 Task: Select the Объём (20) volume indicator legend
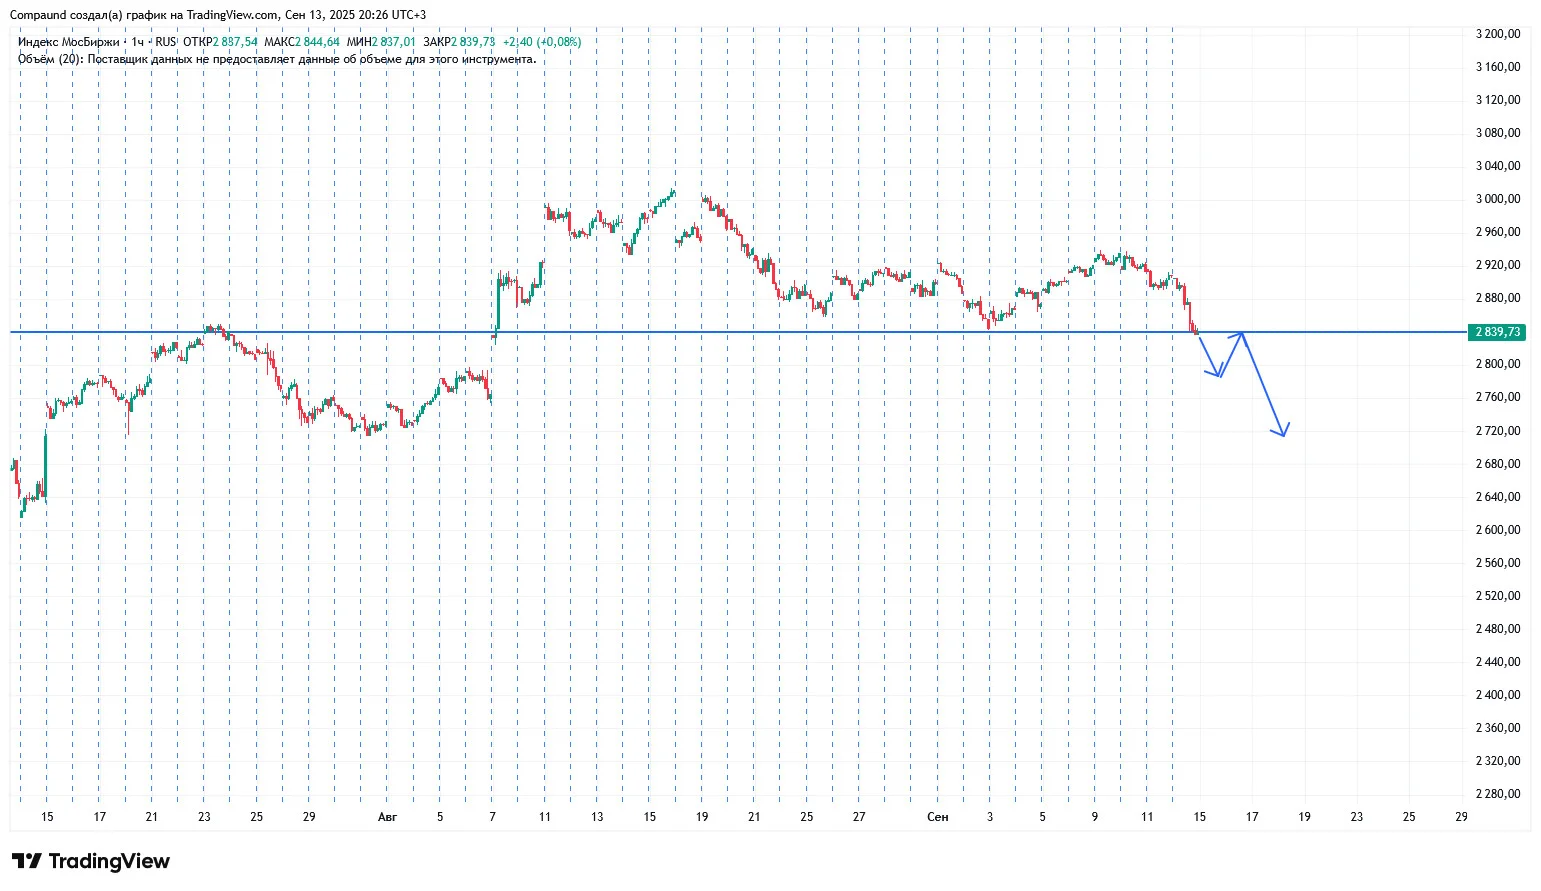click(277, 59)
